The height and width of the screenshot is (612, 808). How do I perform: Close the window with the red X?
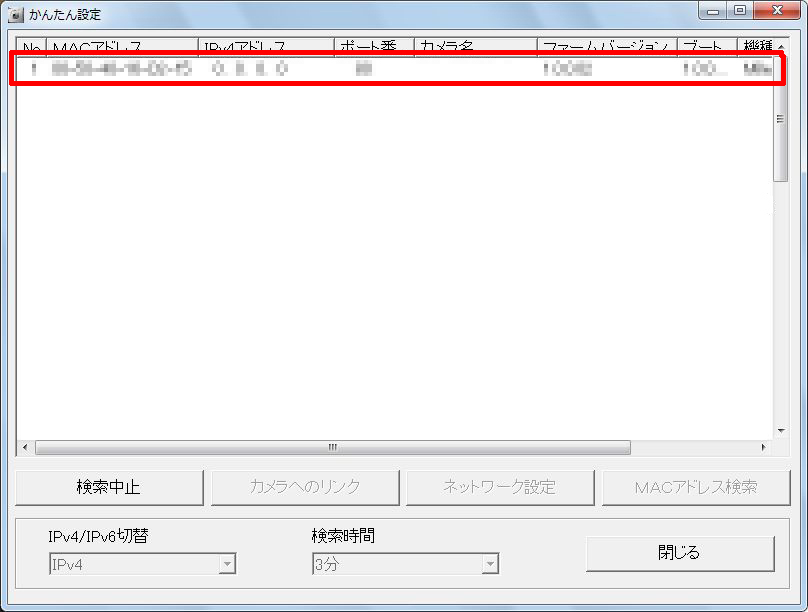(776, 12)
